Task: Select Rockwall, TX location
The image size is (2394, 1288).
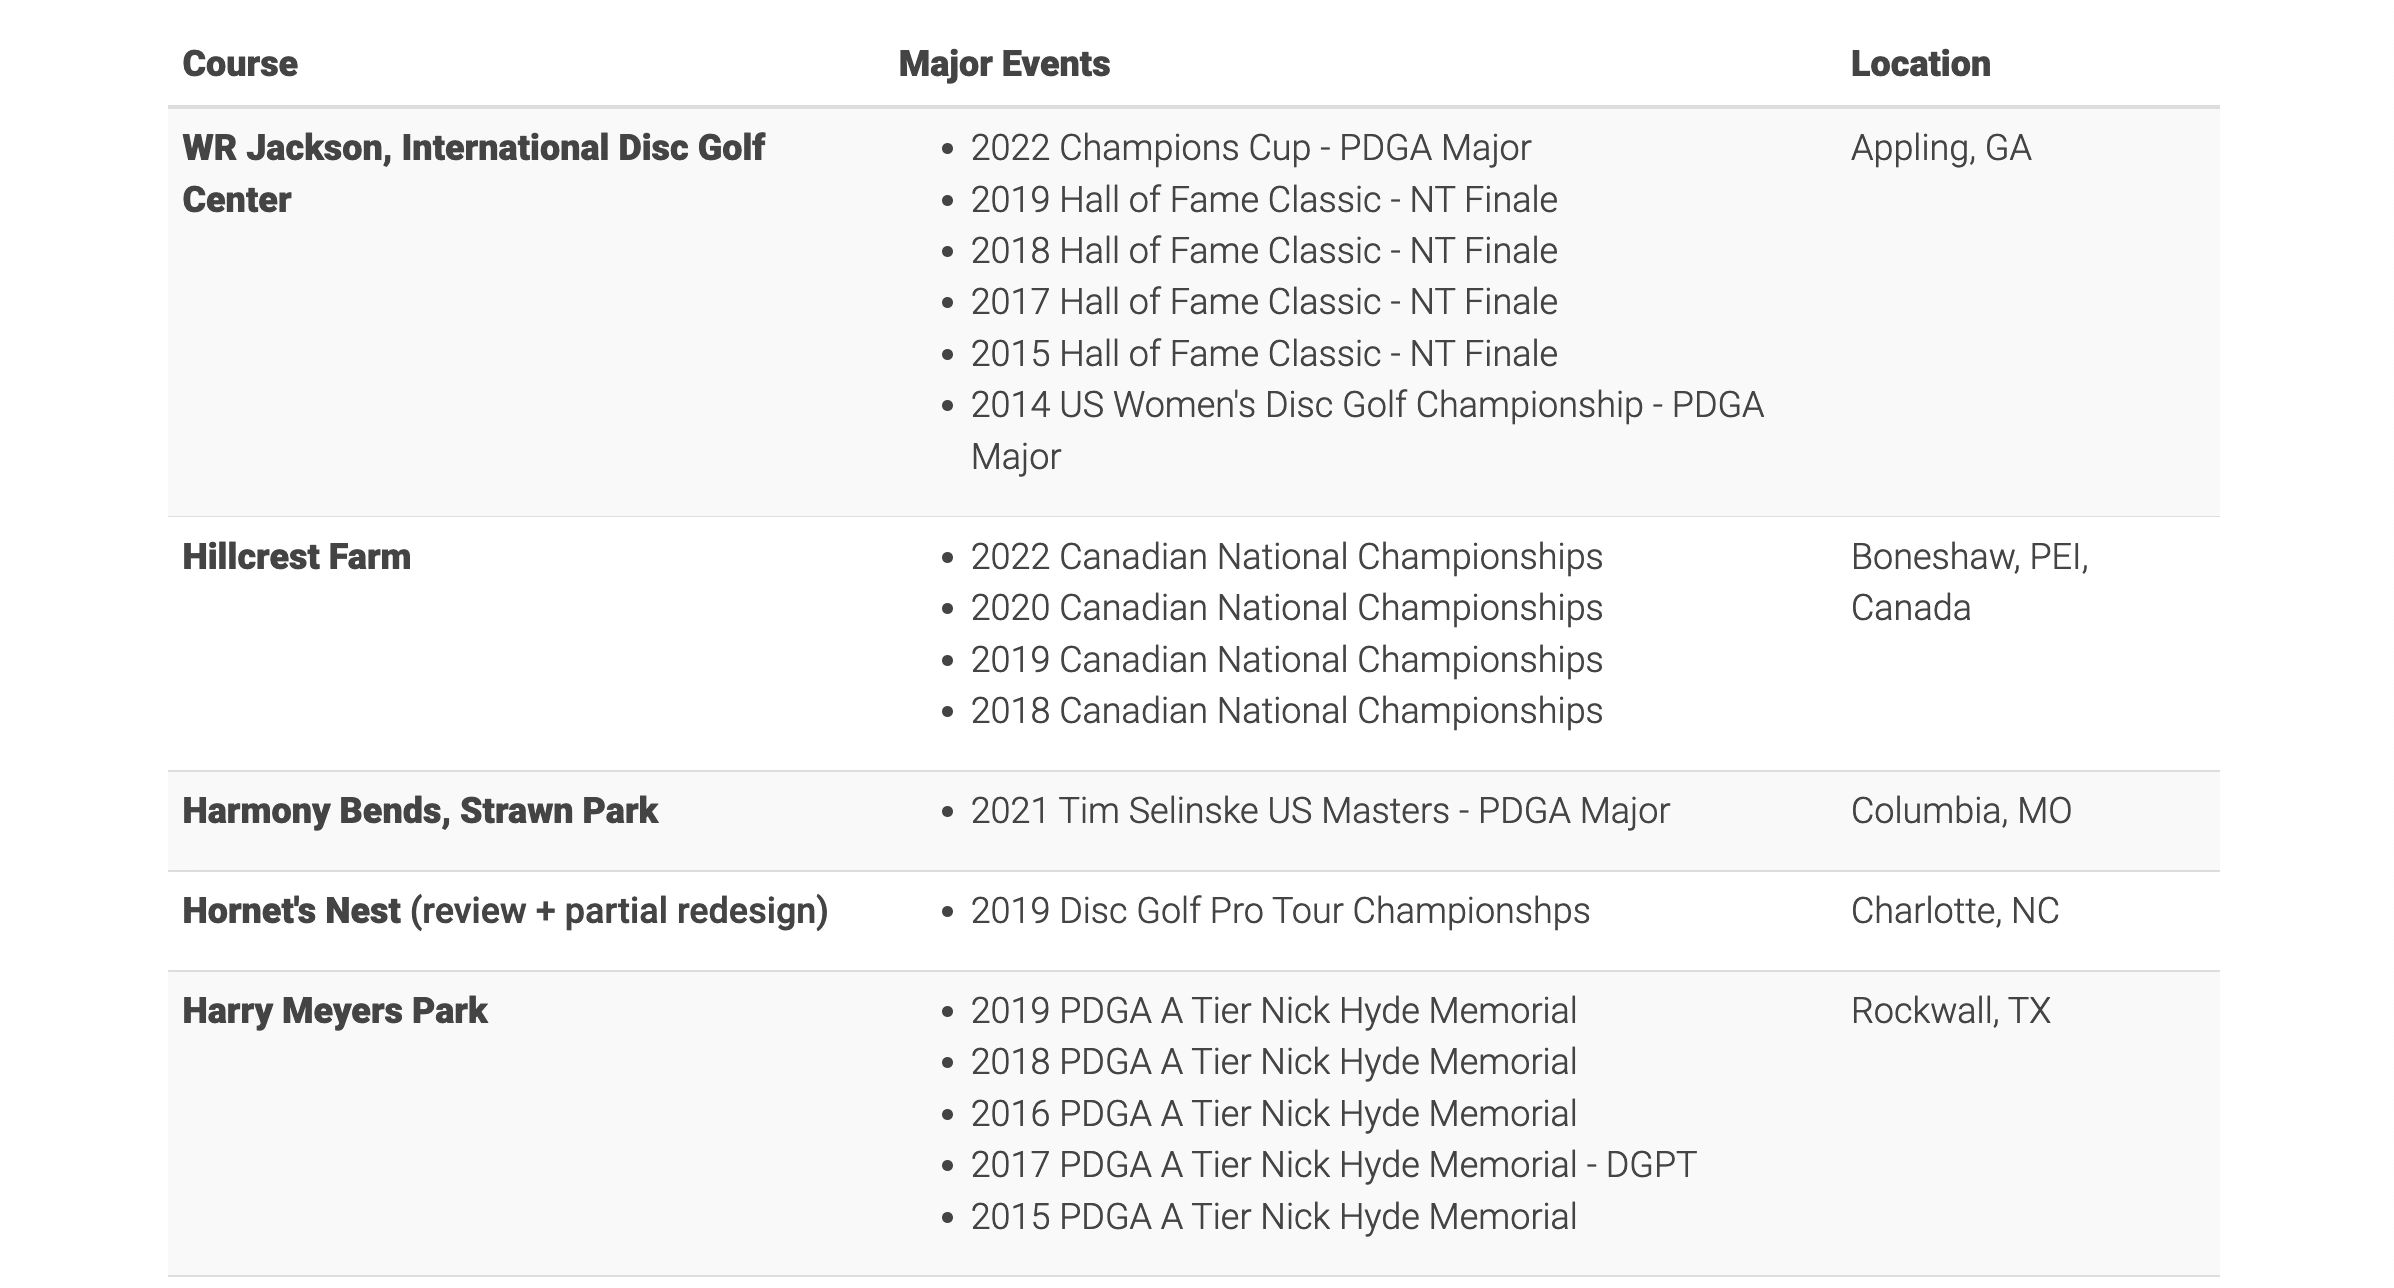Action: pyautogui.click(x=1950, y=1011)
